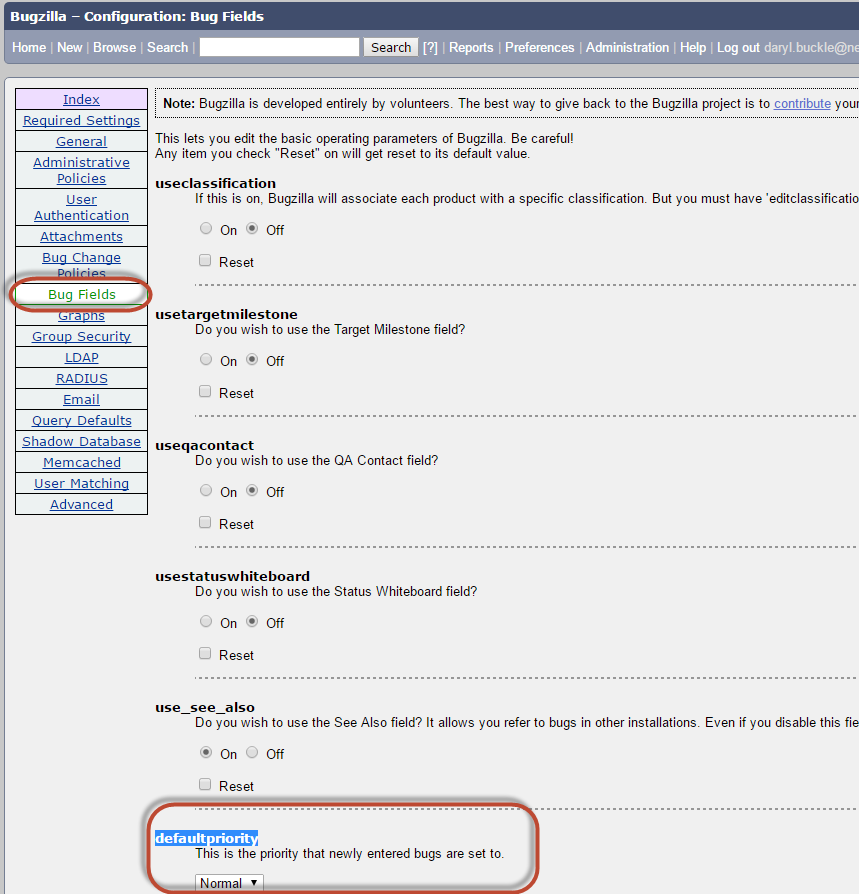Select the Bug Fields sidebar entry
This screenshot has height=894, width=859.
[x=82, y=294]
